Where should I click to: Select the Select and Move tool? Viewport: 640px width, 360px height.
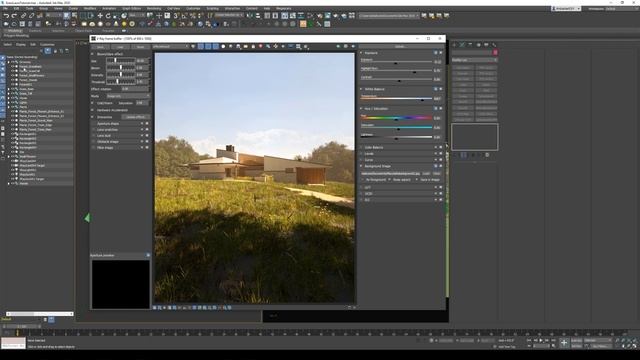(100, 16)
